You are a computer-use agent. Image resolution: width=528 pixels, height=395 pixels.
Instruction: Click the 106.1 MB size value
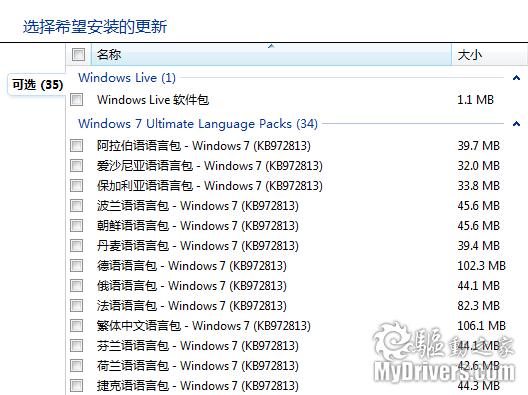pyautogui.click(x=482, y=326)
